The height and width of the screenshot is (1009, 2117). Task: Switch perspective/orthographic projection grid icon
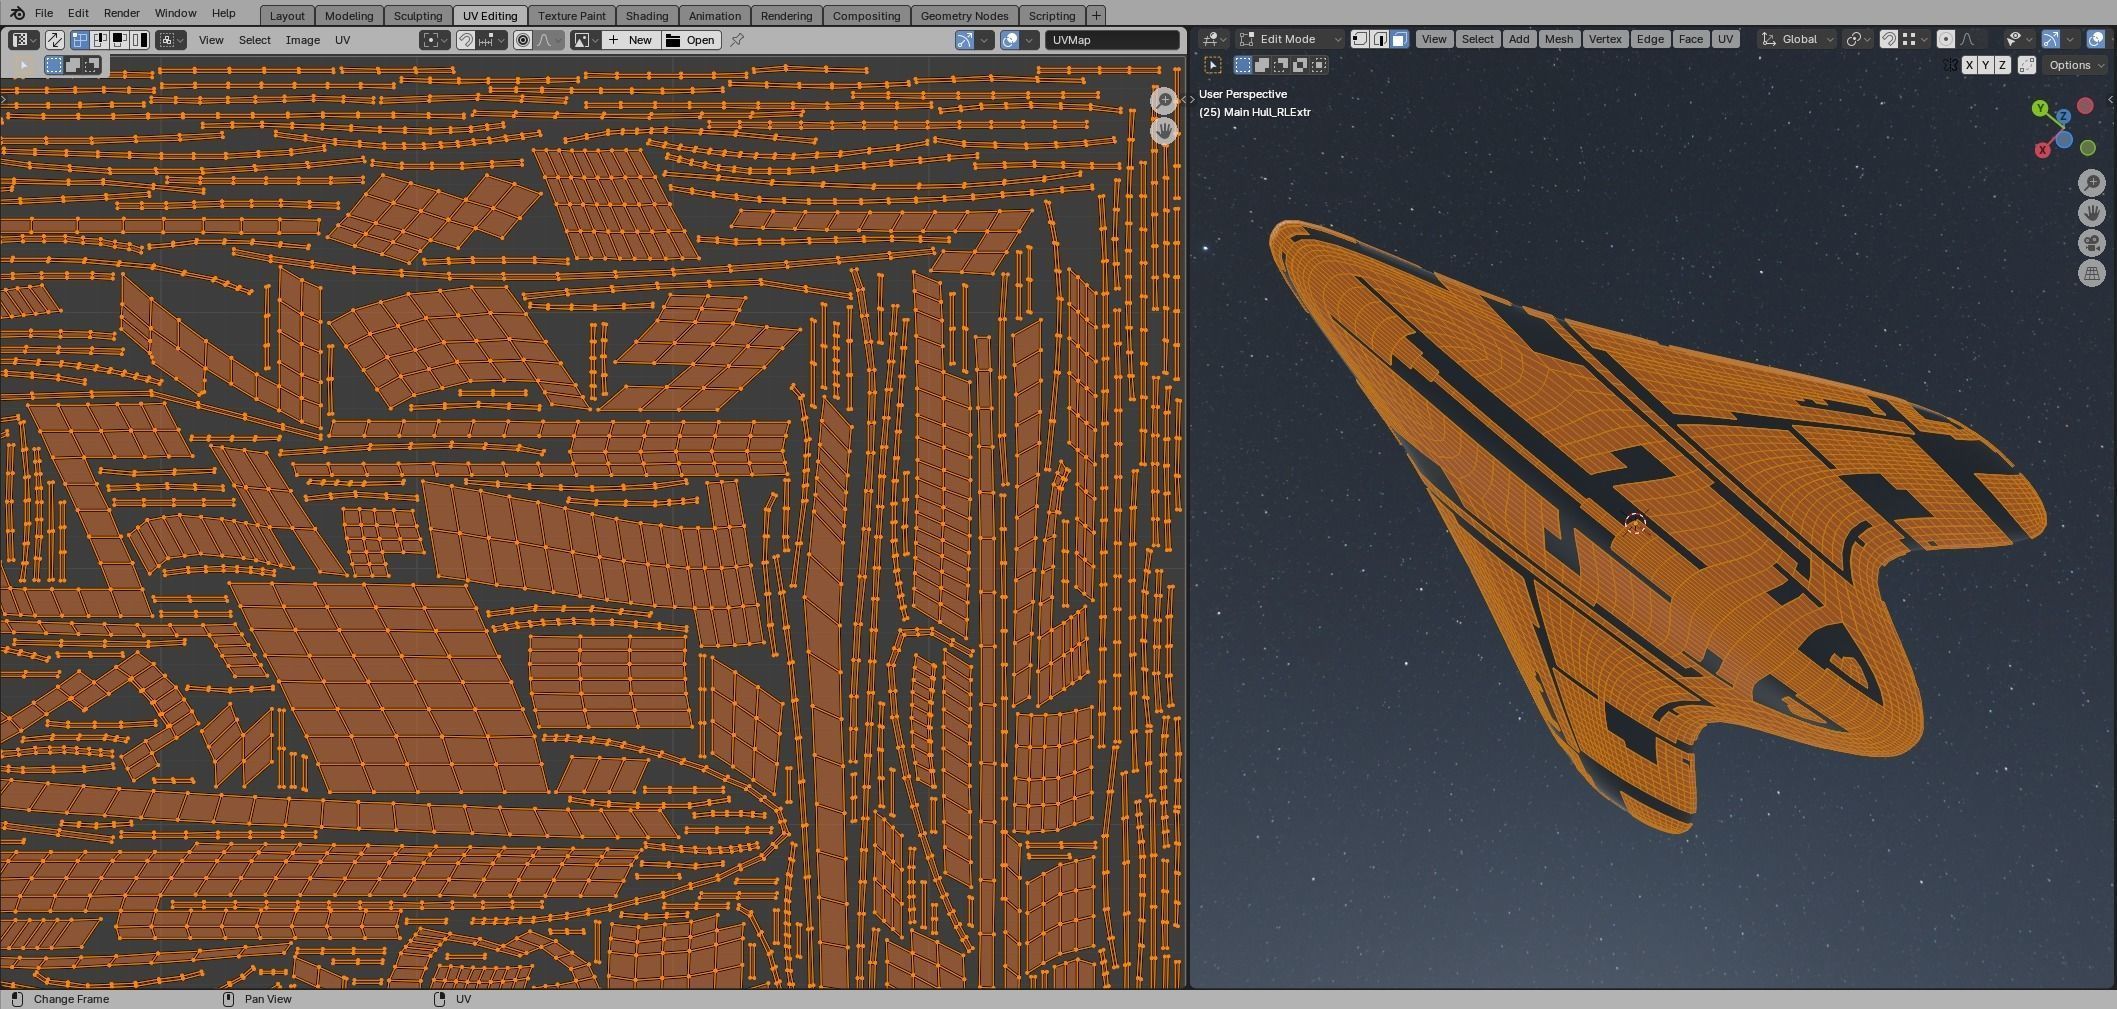(x=2091, y=273)
